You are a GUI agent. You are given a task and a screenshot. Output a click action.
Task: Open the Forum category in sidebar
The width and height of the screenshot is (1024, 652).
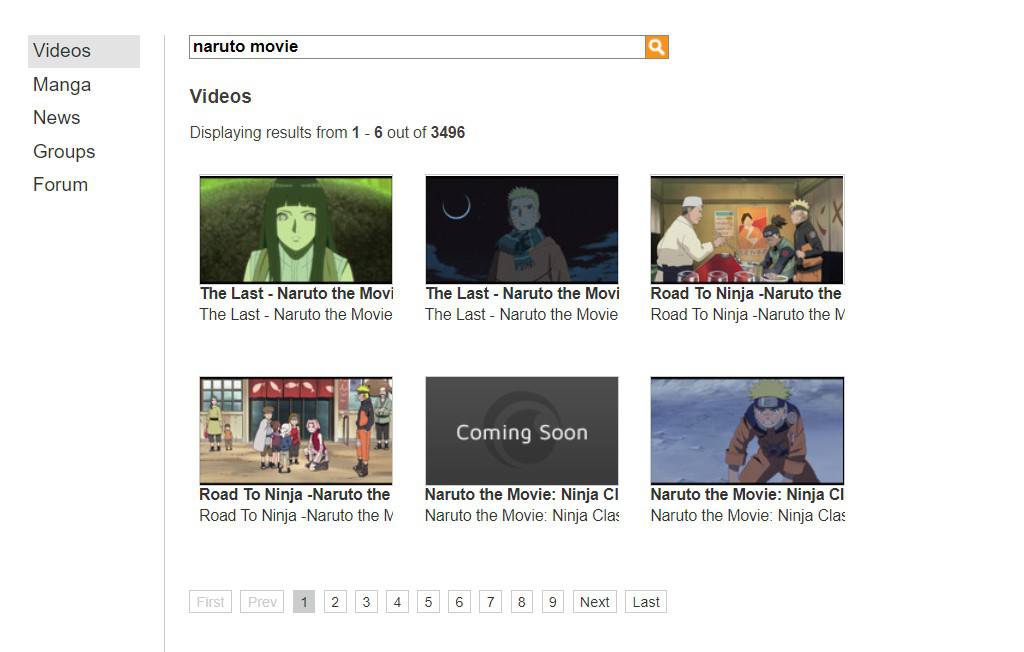click(x=60, y=185)
